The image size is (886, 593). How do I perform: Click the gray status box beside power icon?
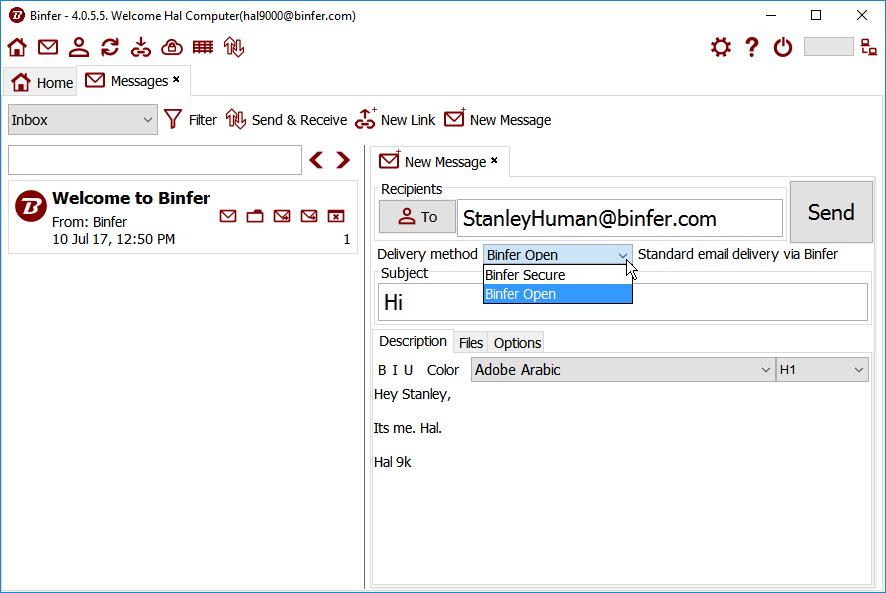(x=828, y=47)
